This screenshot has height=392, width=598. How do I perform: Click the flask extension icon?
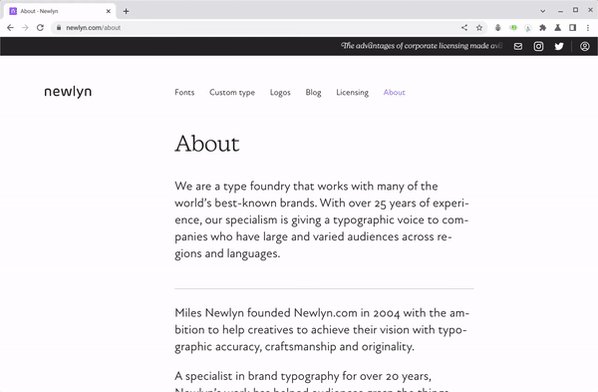click(x=558, y=27)
